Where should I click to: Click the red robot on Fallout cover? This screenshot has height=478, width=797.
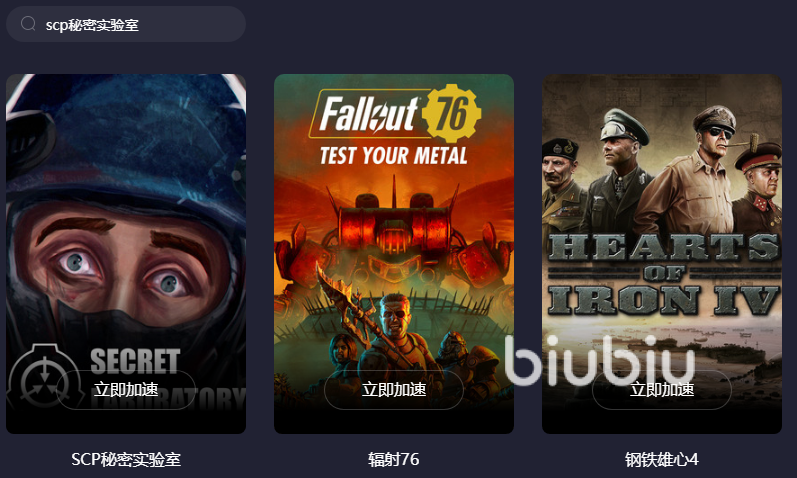click(394, 236)
